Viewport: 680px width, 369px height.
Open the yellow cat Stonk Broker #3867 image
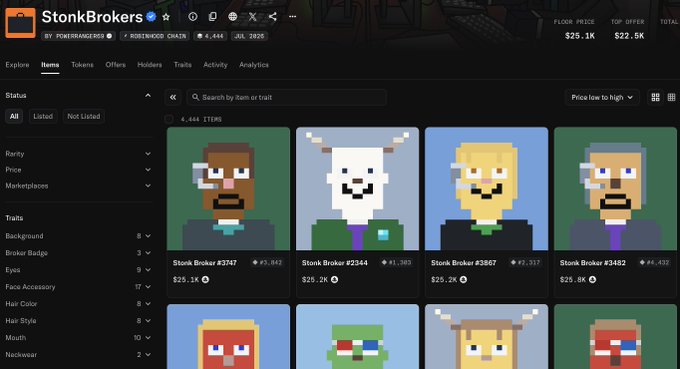click(x=487, y=189)
